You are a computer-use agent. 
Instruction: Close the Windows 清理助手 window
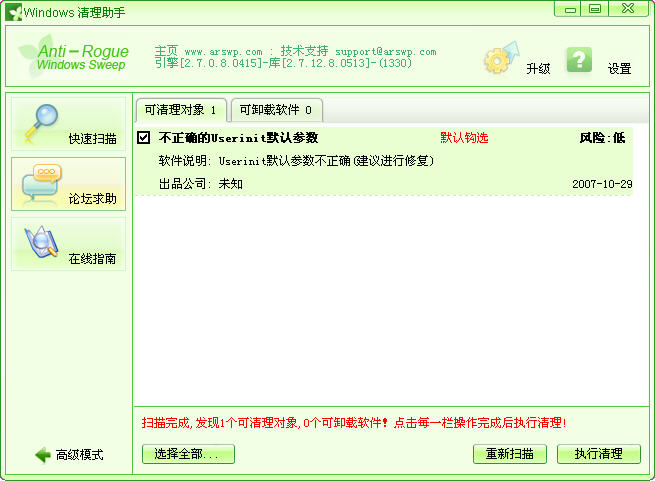628,9
